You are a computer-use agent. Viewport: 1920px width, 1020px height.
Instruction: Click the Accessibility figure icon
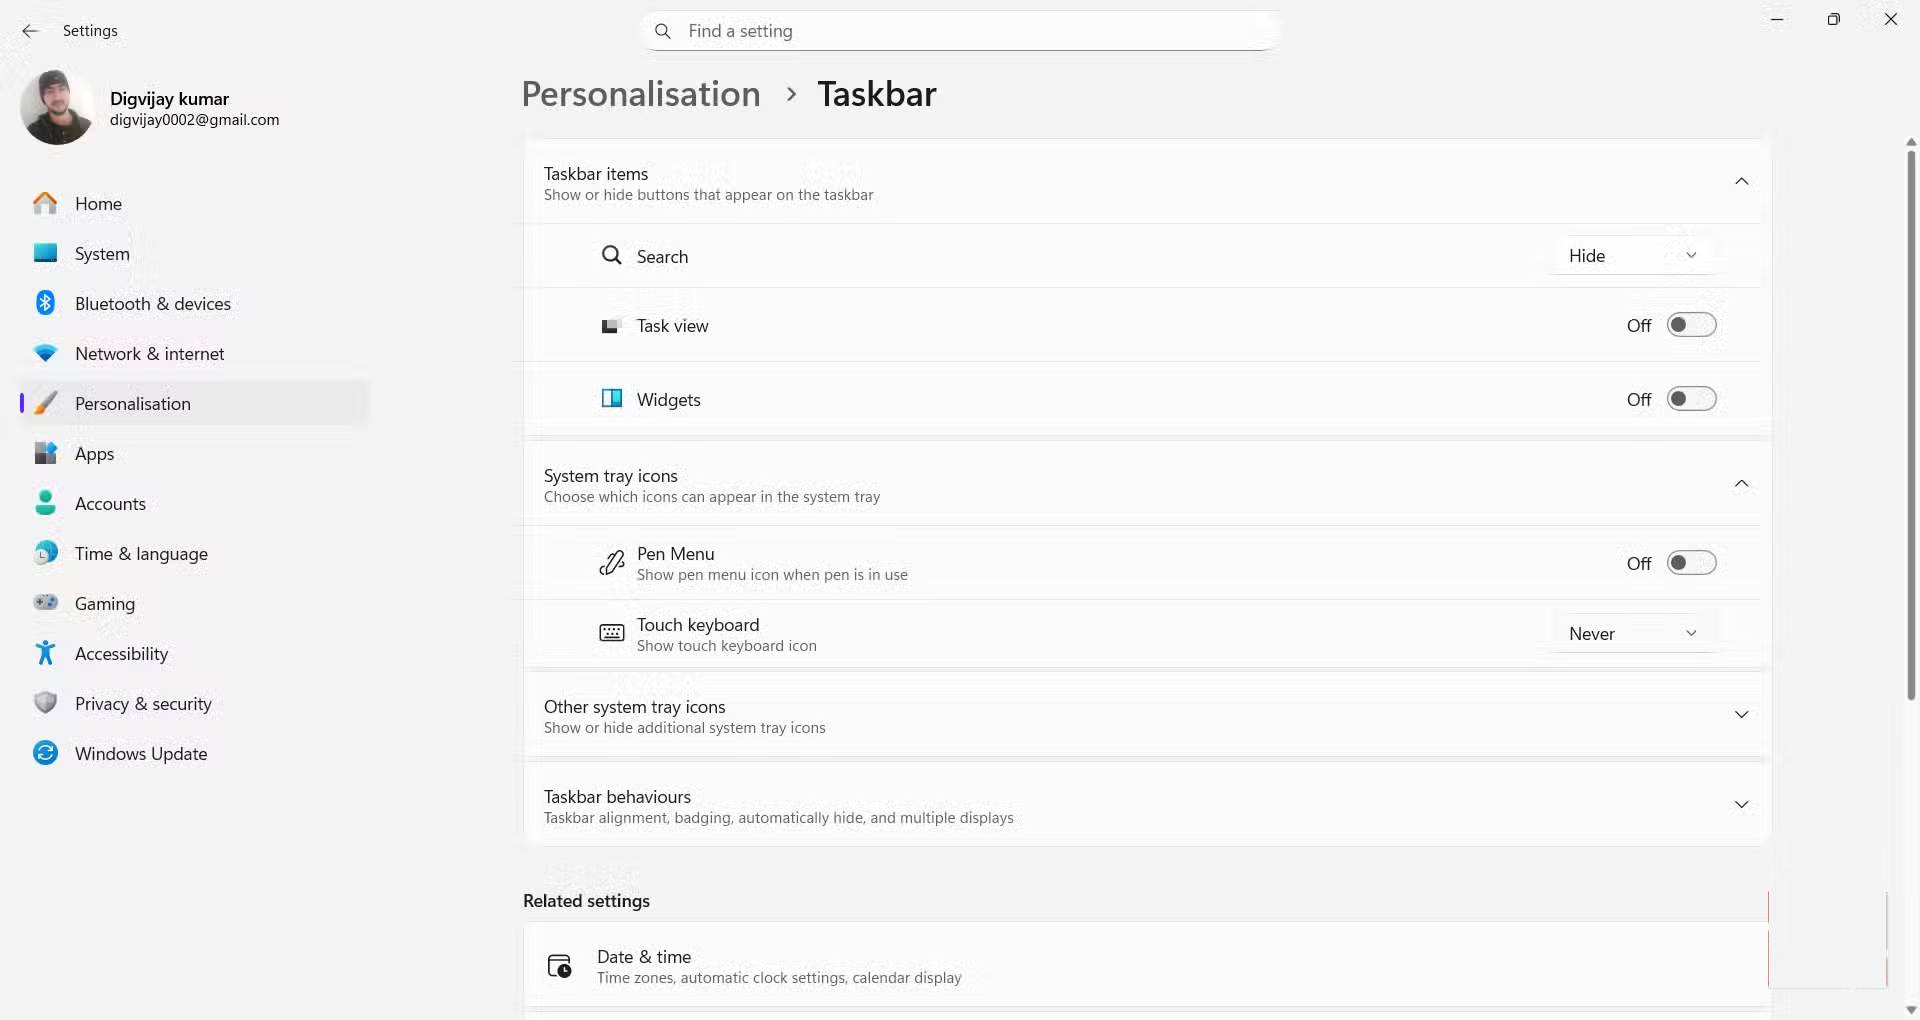click(x=45, y=653)
